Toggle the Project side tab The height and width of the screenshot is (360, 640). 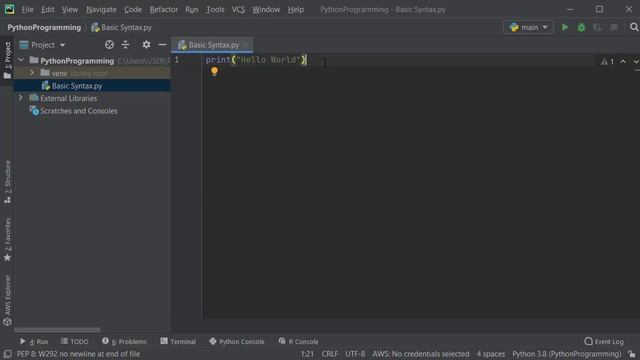(7, 60)
